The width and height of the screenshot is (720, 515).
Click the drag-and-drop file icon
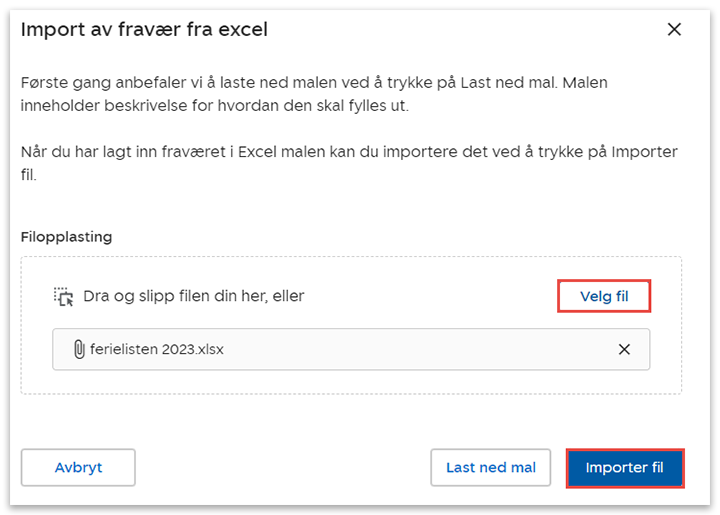(64, 296)
